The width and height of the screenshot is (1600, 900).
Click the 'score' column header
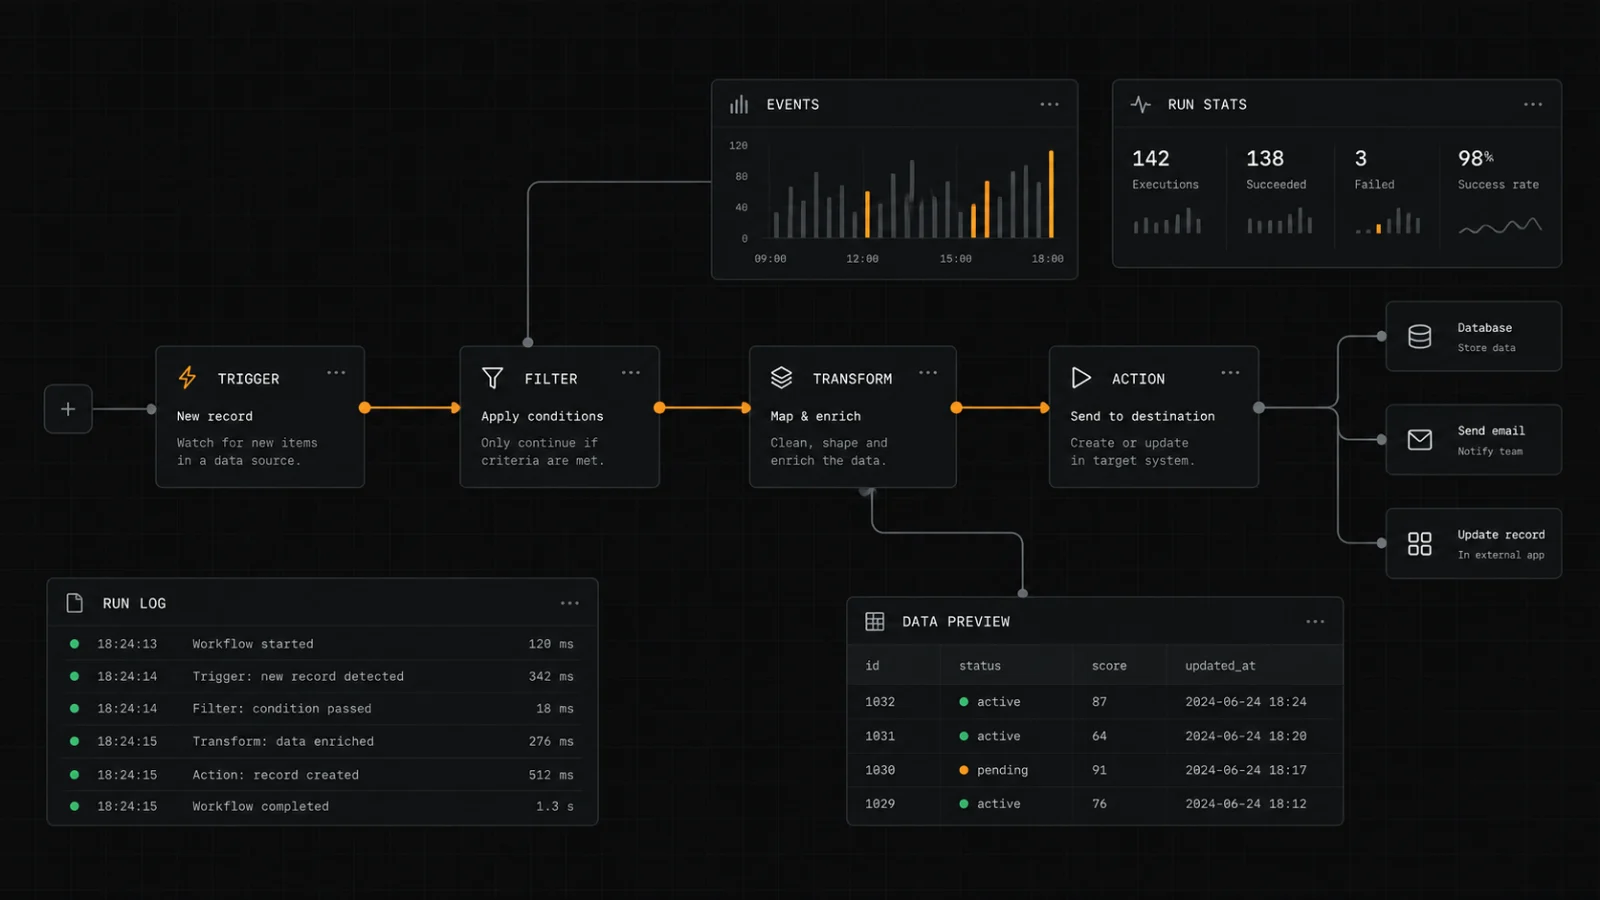[x=1109, y=666]
